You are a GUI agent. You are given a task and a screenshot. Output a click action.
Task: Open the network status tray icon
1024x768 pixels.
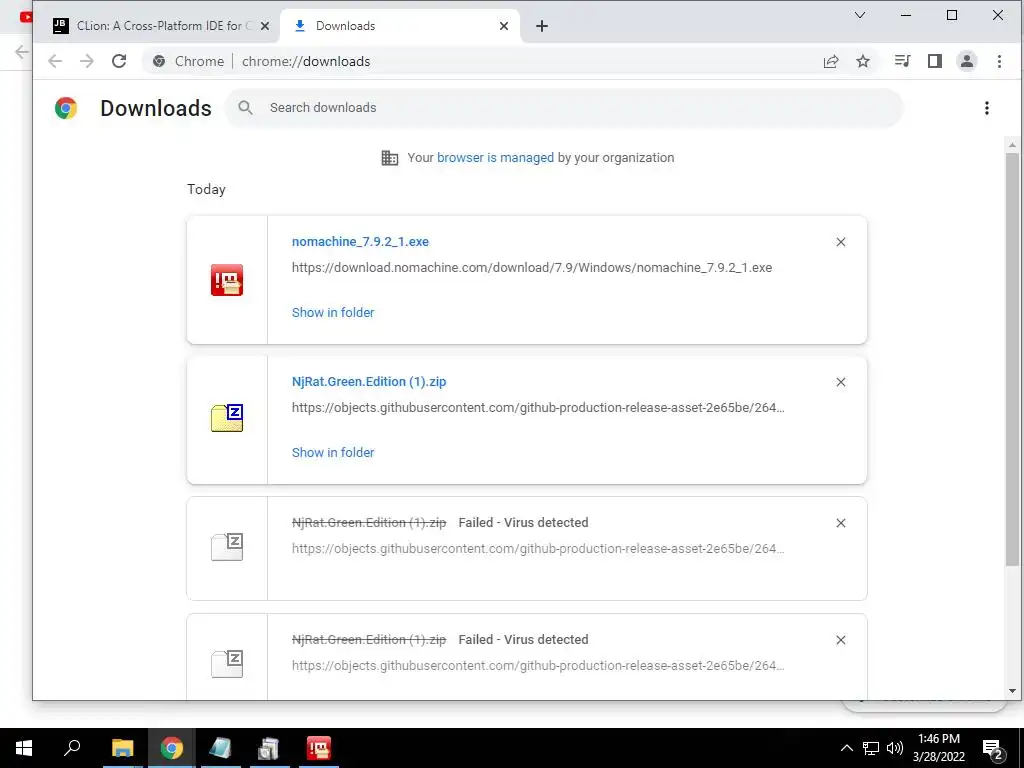tap(871, 748)
